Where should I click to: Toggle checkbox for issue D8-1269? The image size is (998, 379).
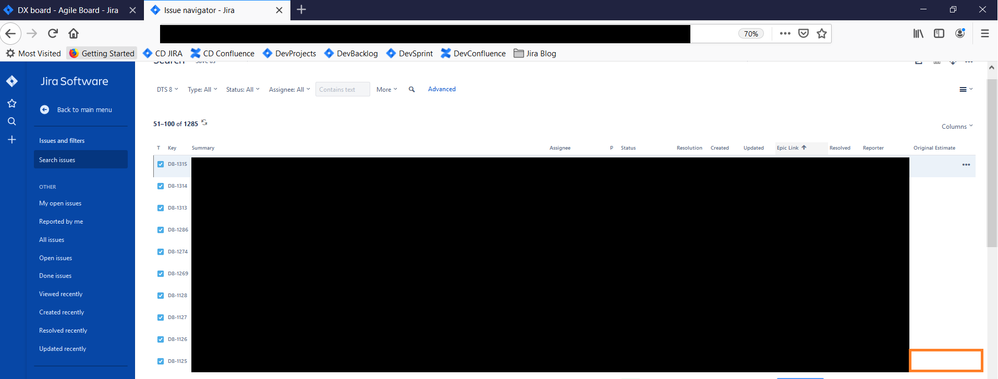160,273
